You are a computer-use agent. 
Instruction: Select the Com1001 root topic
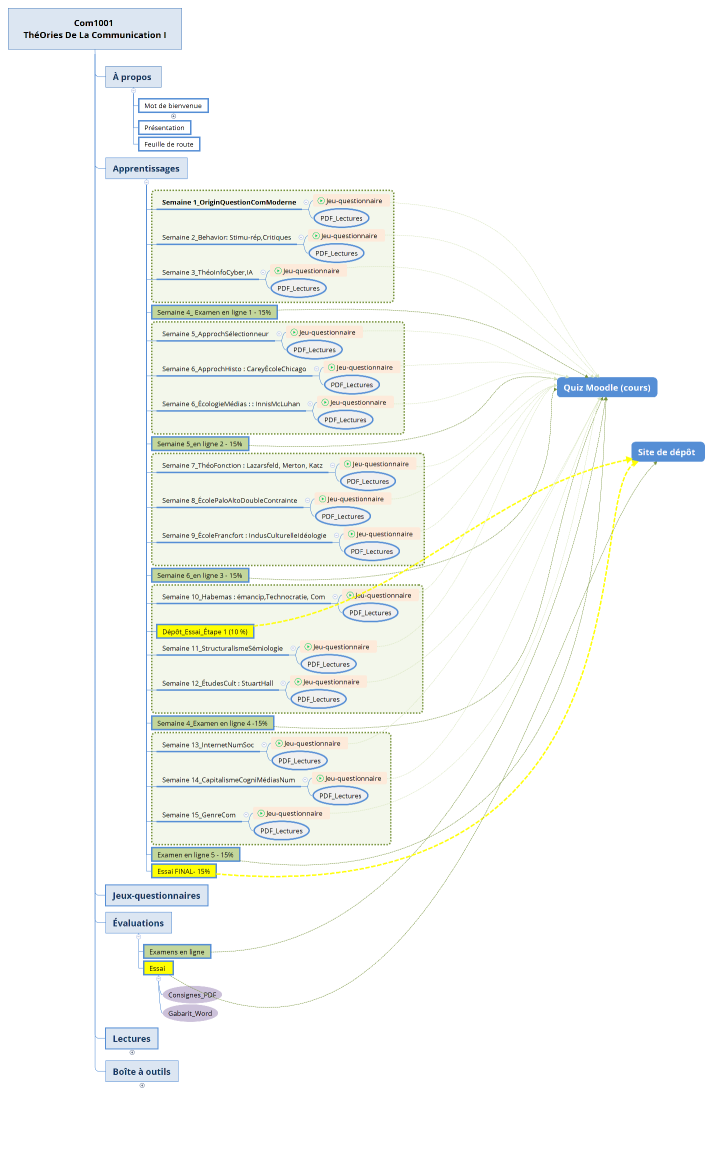(95, 29)
